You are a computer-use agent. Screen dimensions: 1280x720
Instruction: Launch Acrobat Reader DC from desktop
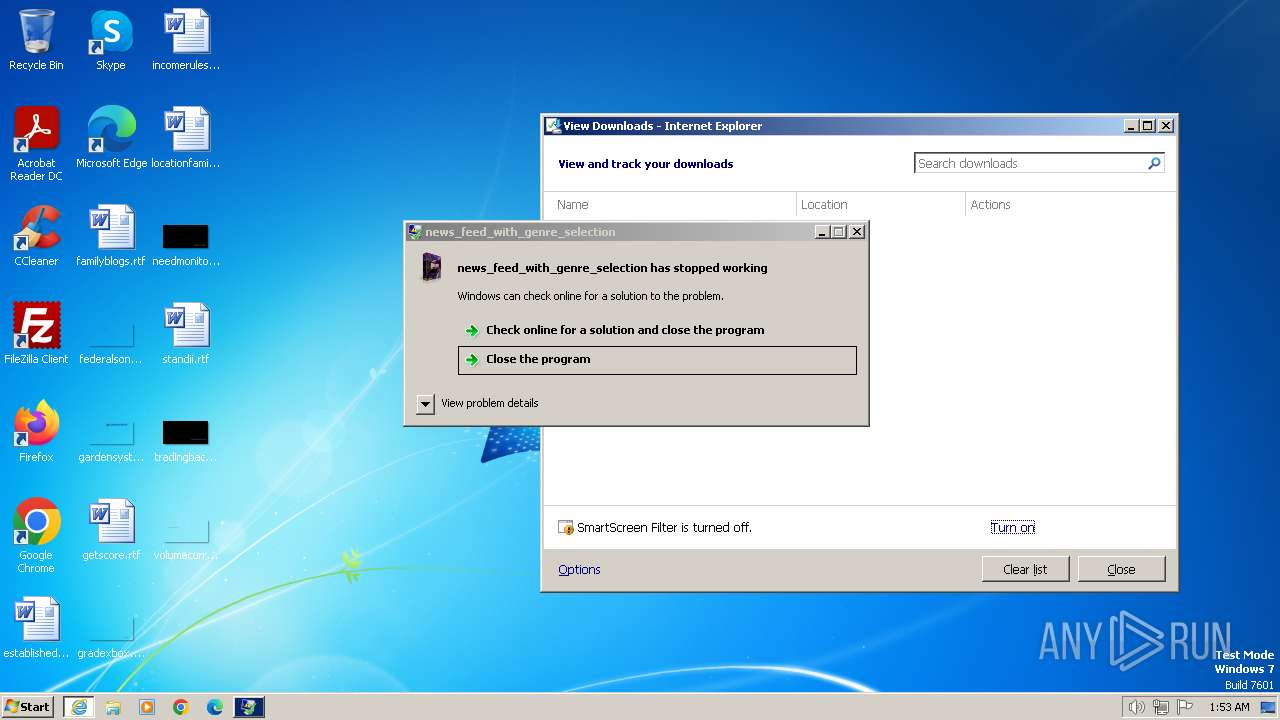(x=36, y=143)
